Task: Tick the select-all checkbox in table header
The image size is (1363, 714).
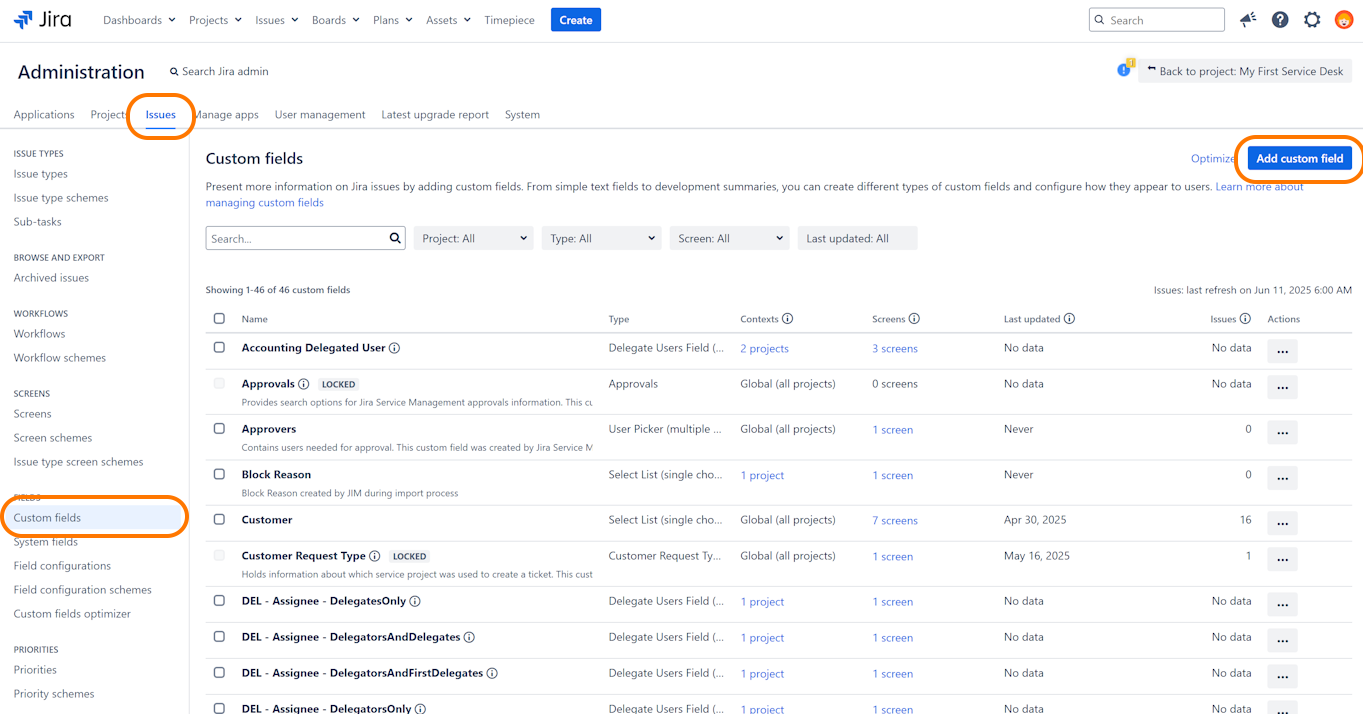Action: pyautogui.click(x=219, y=319)
